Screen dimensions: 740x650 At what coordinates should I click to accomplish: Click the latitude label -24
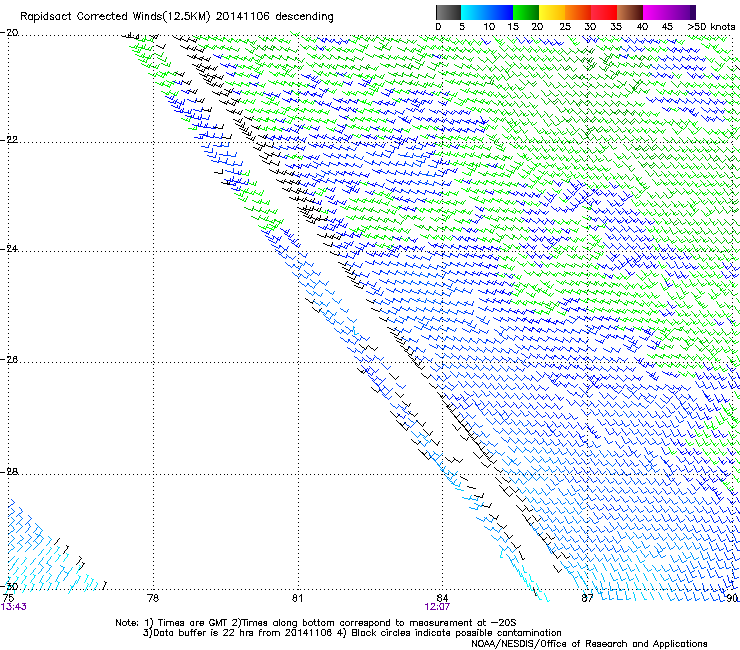click(x=9, y=249)
